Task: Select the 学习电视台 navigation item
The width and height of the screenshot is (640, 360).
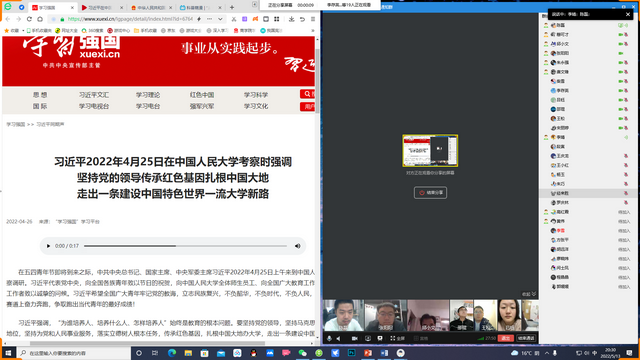Action: [x=94, y=106]
